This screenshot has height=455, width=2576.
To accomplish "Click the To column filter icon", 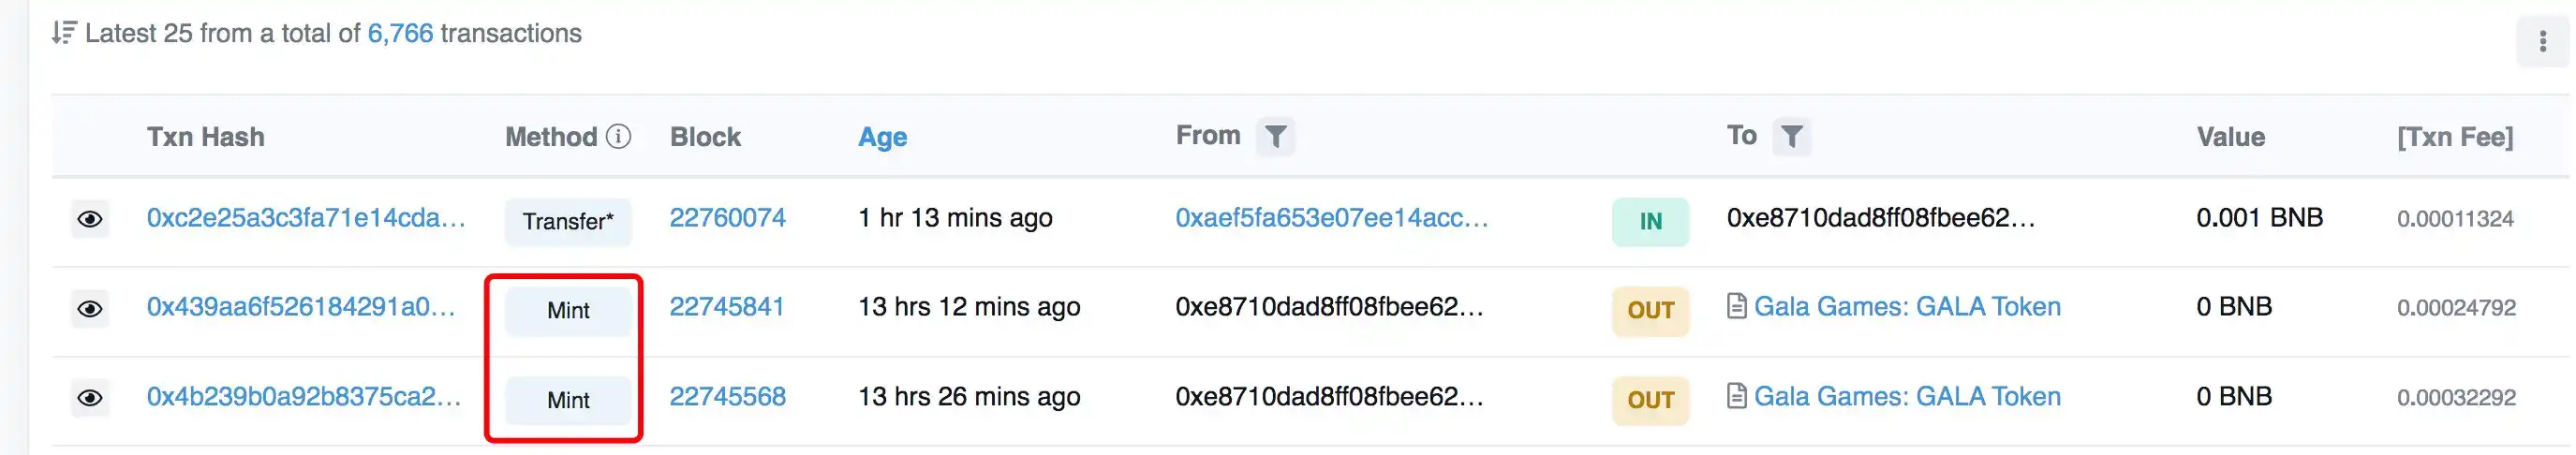I will pyautogui.click(x=1791, y=136).
